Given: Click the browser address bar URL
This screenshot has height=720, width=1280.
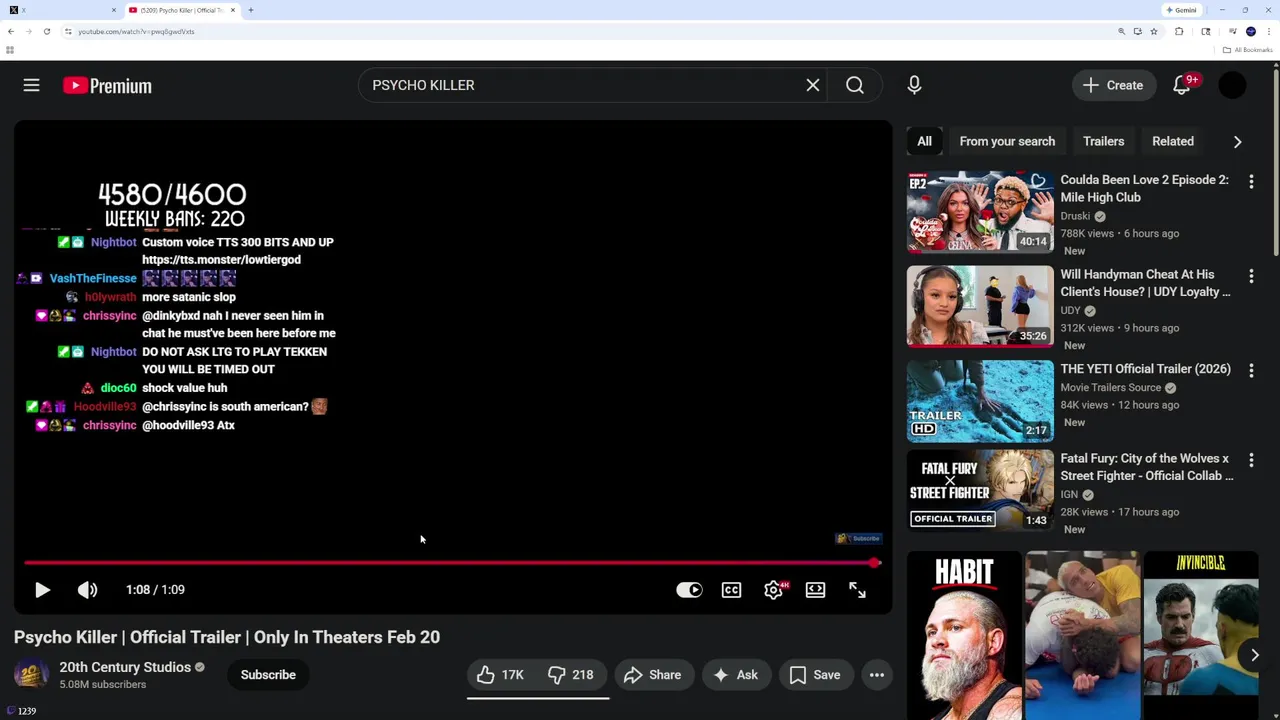Looking at the screenshot, I should click(136, 31).
